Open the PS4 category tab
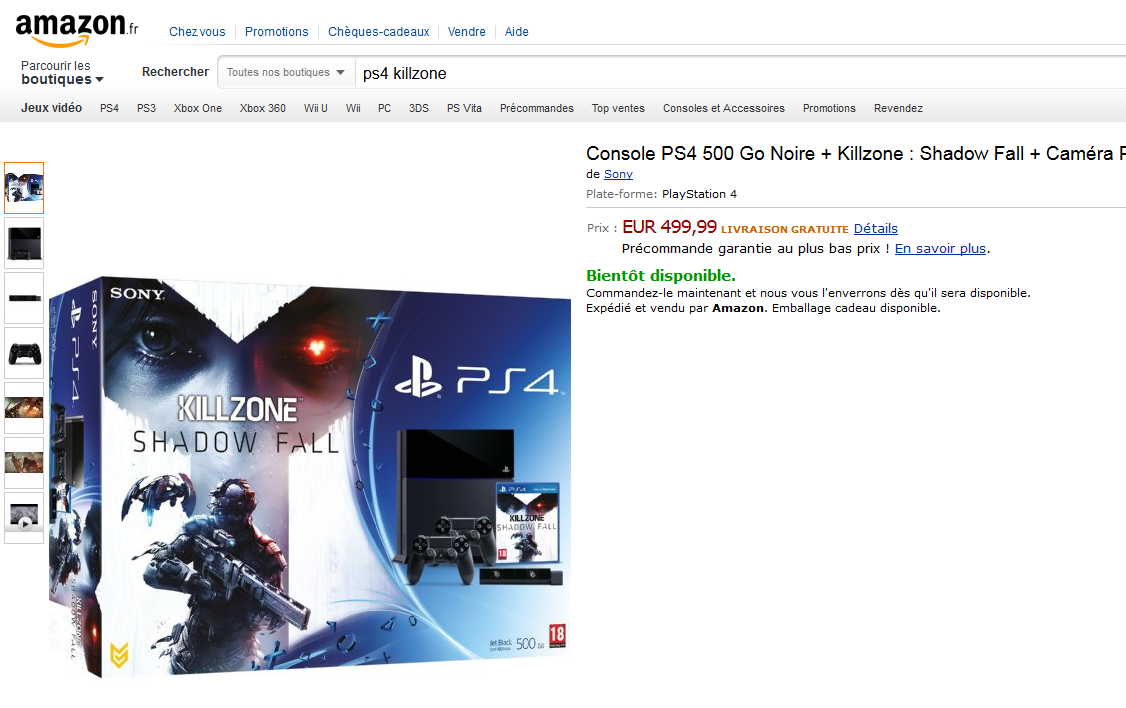Viewport: 1126px width, 708px height. [109, 108]
